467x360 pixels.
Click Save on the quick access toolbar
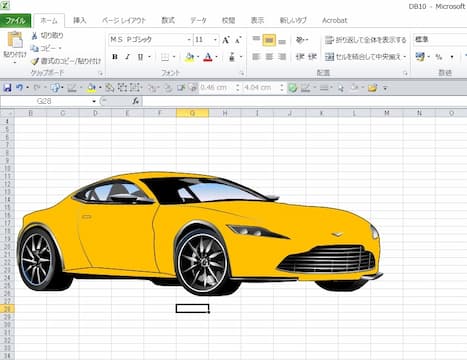(x=7, y=88)
